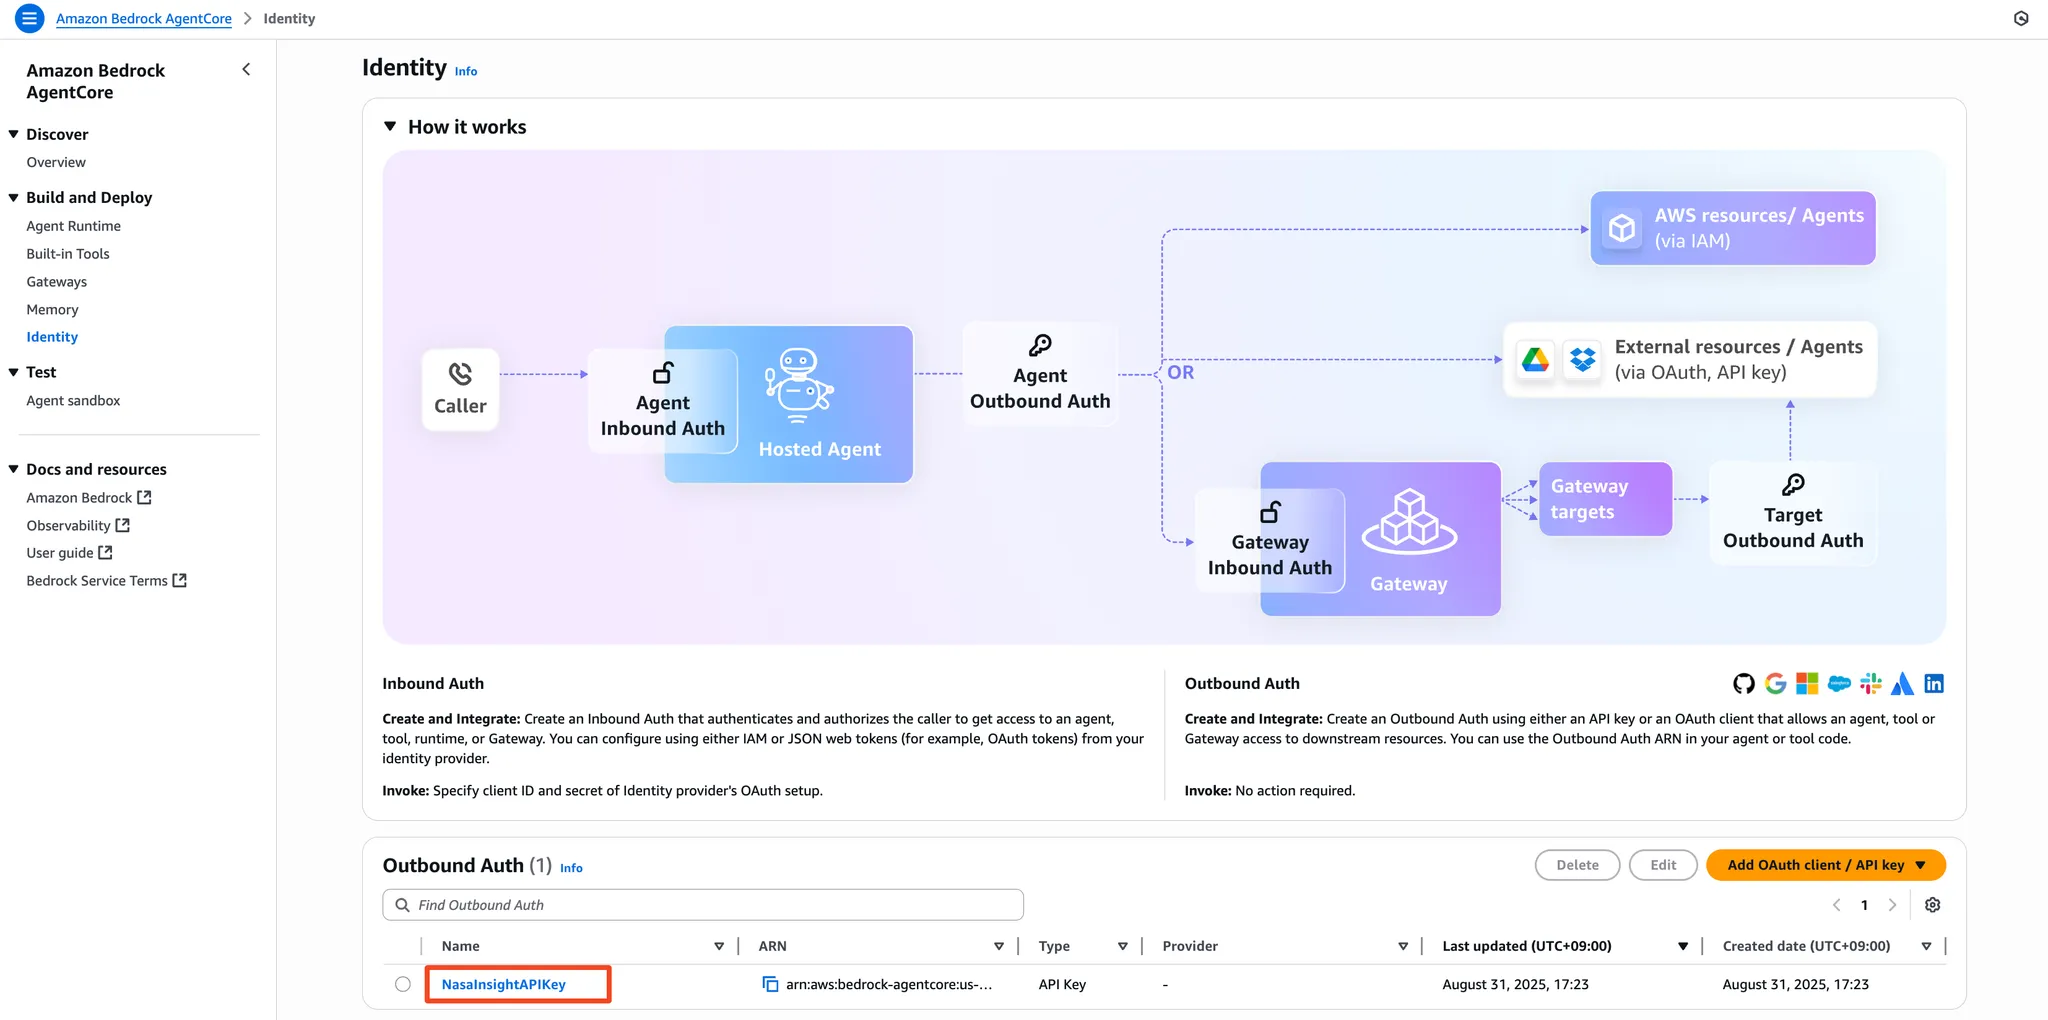Click the Salesforce provider icon
The image size is (2048, 1020).
(x=1839, y=684)
